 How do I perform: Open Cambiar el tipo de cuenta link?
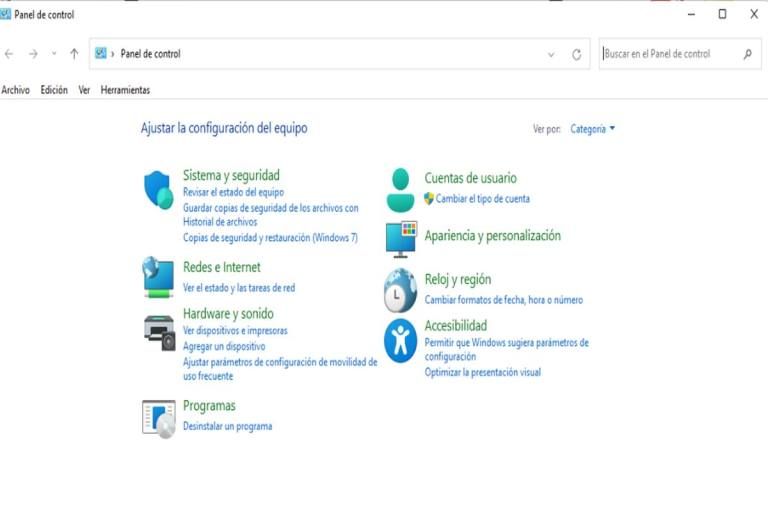482,199
